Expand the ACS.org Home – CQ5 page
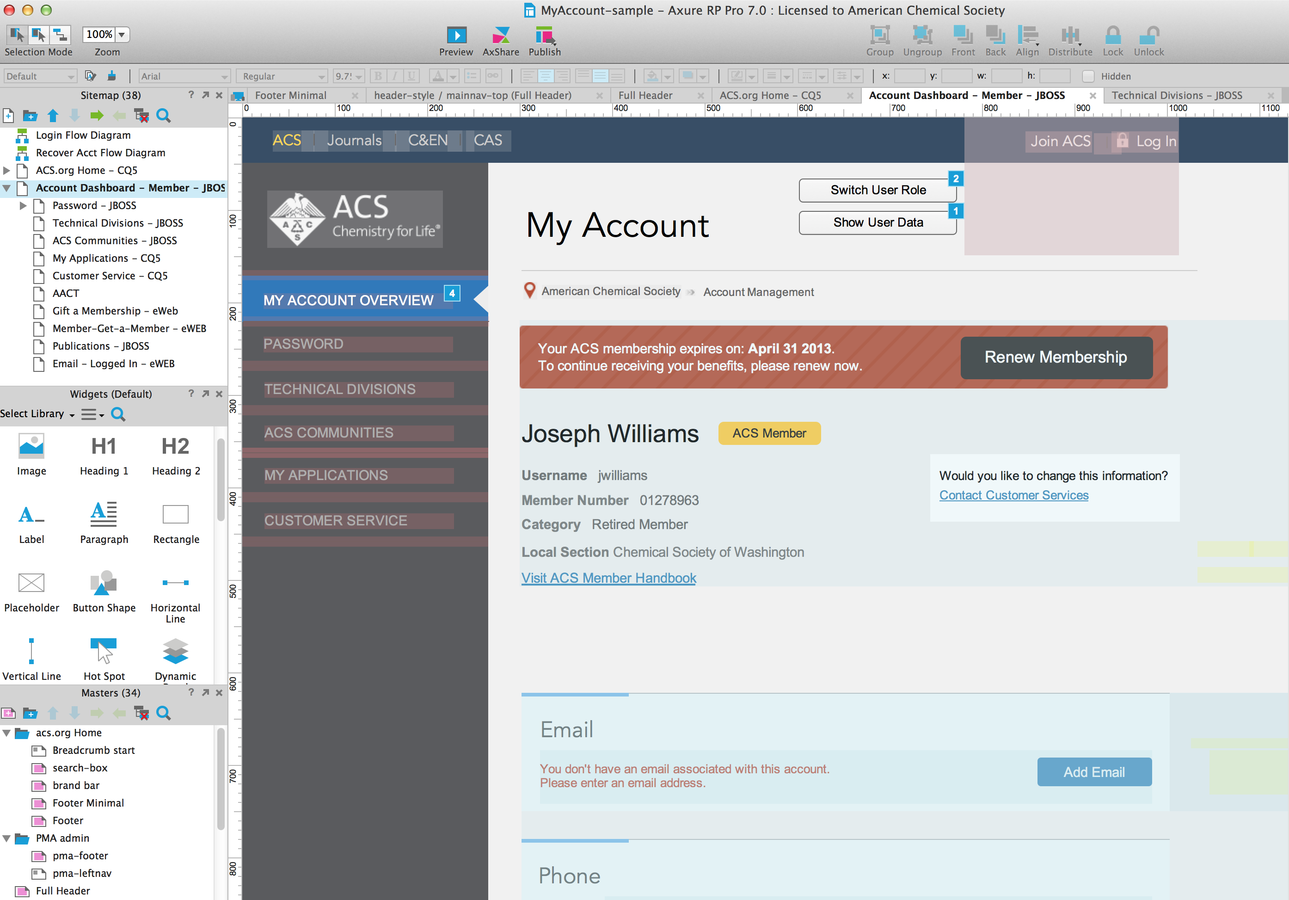The height and width of the screenshot is (900, 1289). [8, 171]
